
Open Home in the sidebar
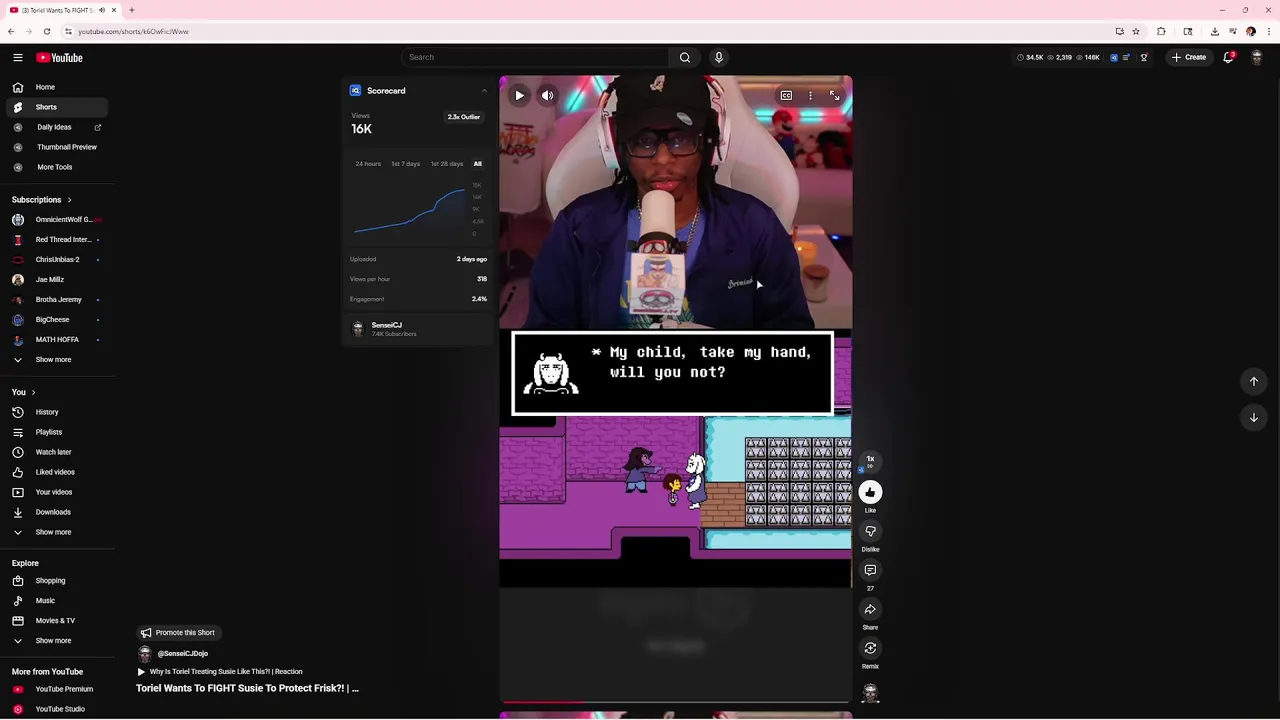(x=58, y=87)
